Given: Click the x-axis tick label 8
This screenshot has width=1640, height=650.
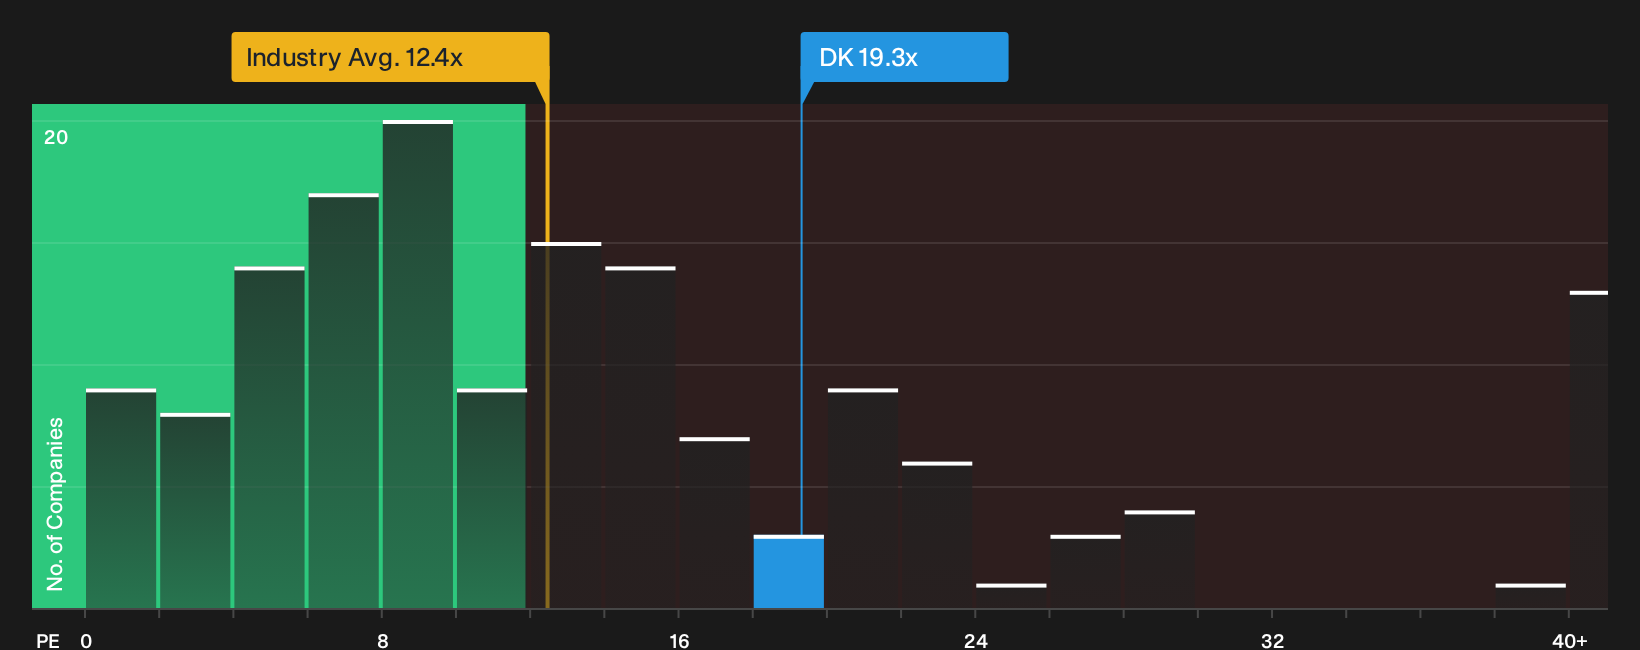Looking at the screenshot, I should pyautogui.click(x=383, y=641).
